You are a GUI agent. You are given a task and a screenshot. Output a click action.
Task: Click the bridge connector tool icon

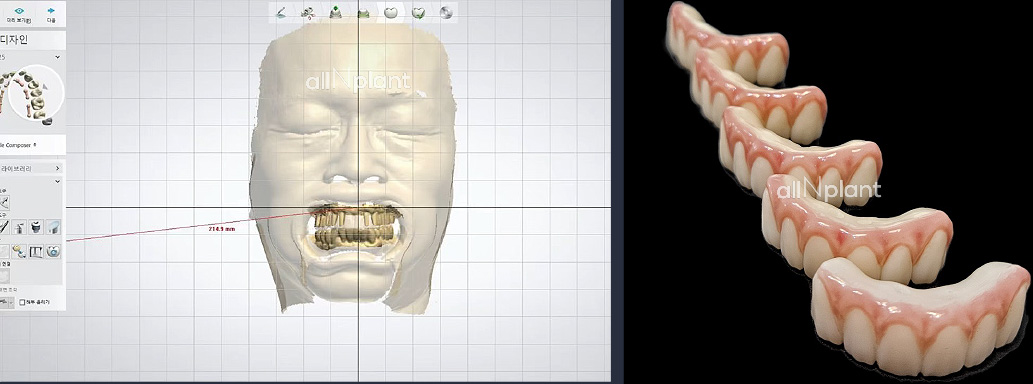37,251
